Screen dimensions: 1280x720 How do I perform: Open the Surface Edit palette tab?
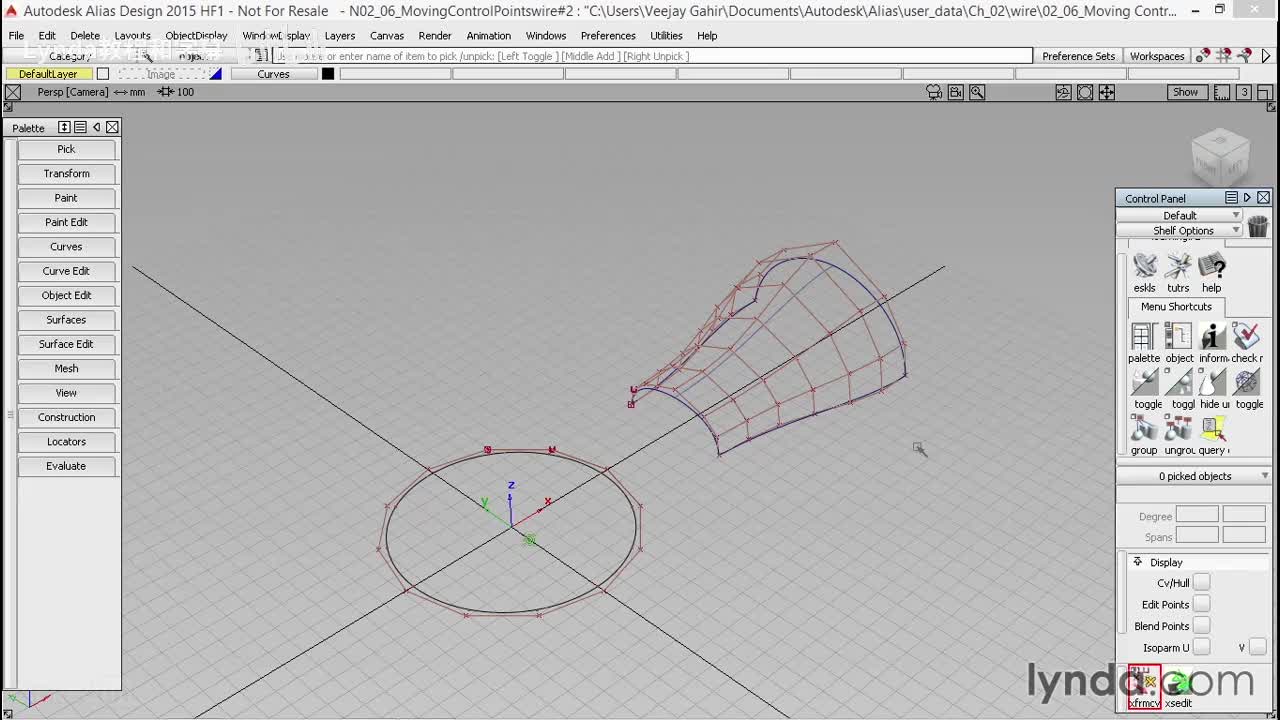point(66,344)
